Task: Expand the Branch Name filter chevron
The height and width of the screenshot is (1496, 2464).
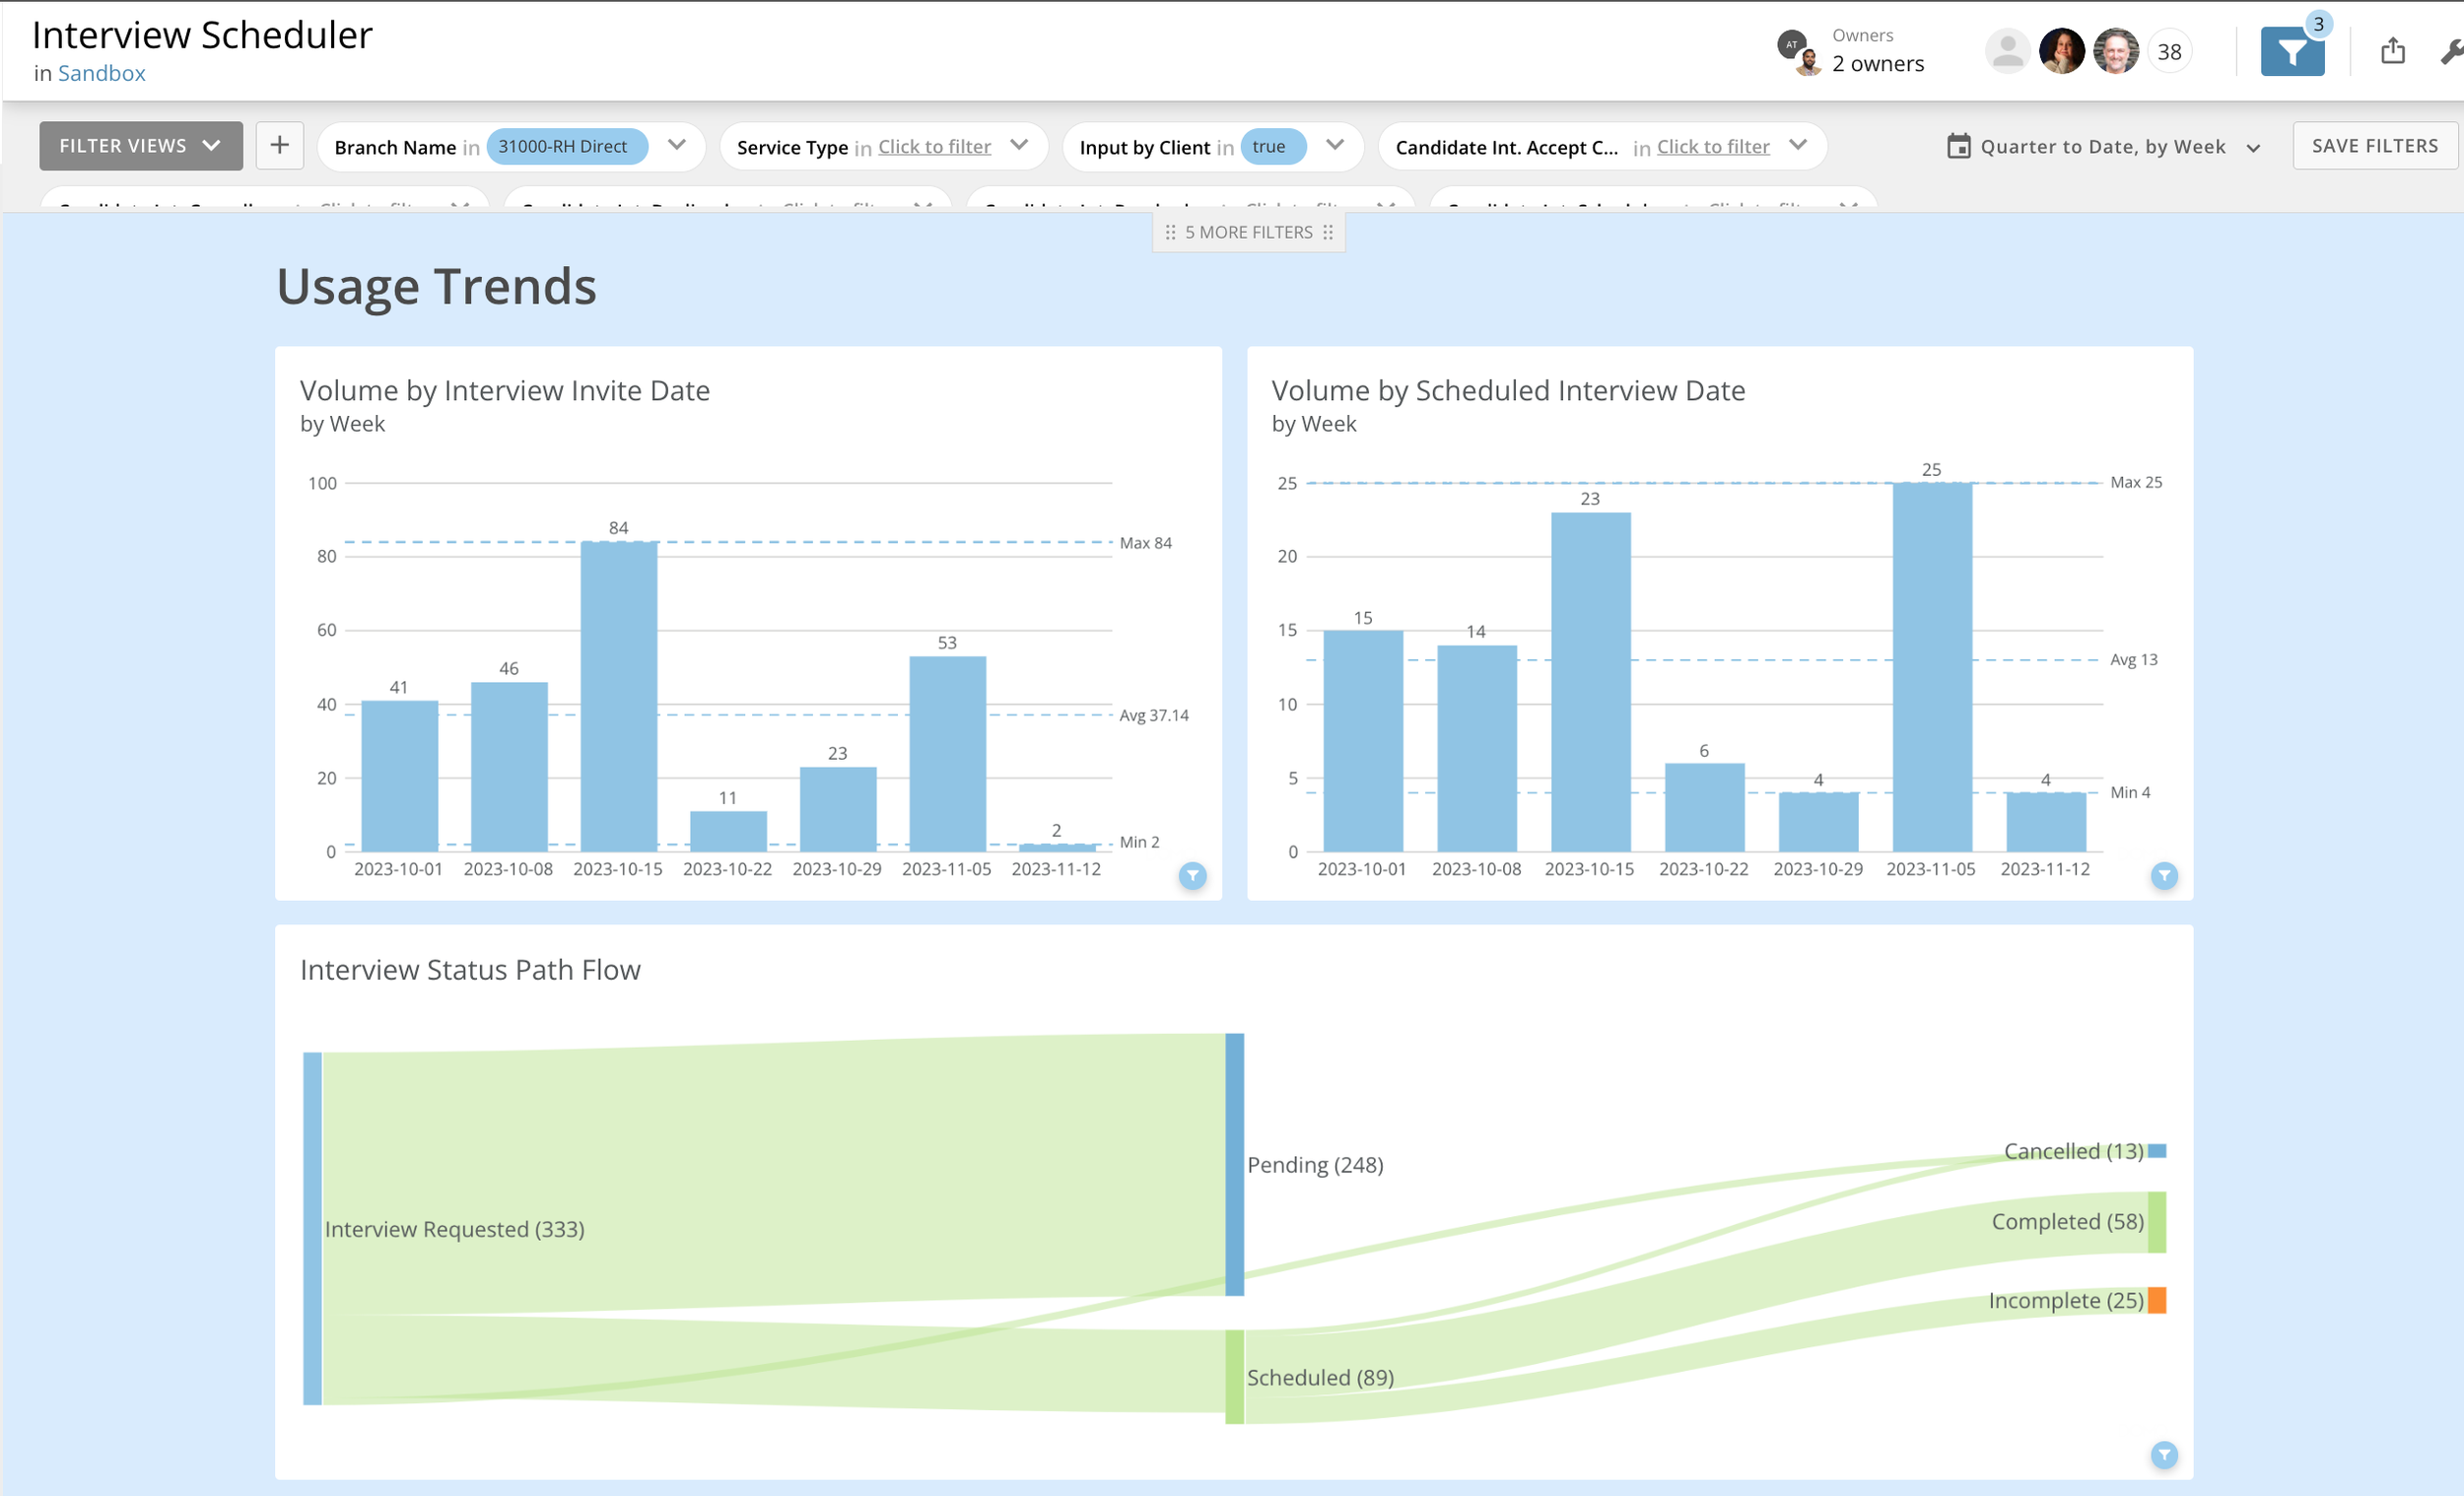Action: pyautogui.click(x=677, y=145)
